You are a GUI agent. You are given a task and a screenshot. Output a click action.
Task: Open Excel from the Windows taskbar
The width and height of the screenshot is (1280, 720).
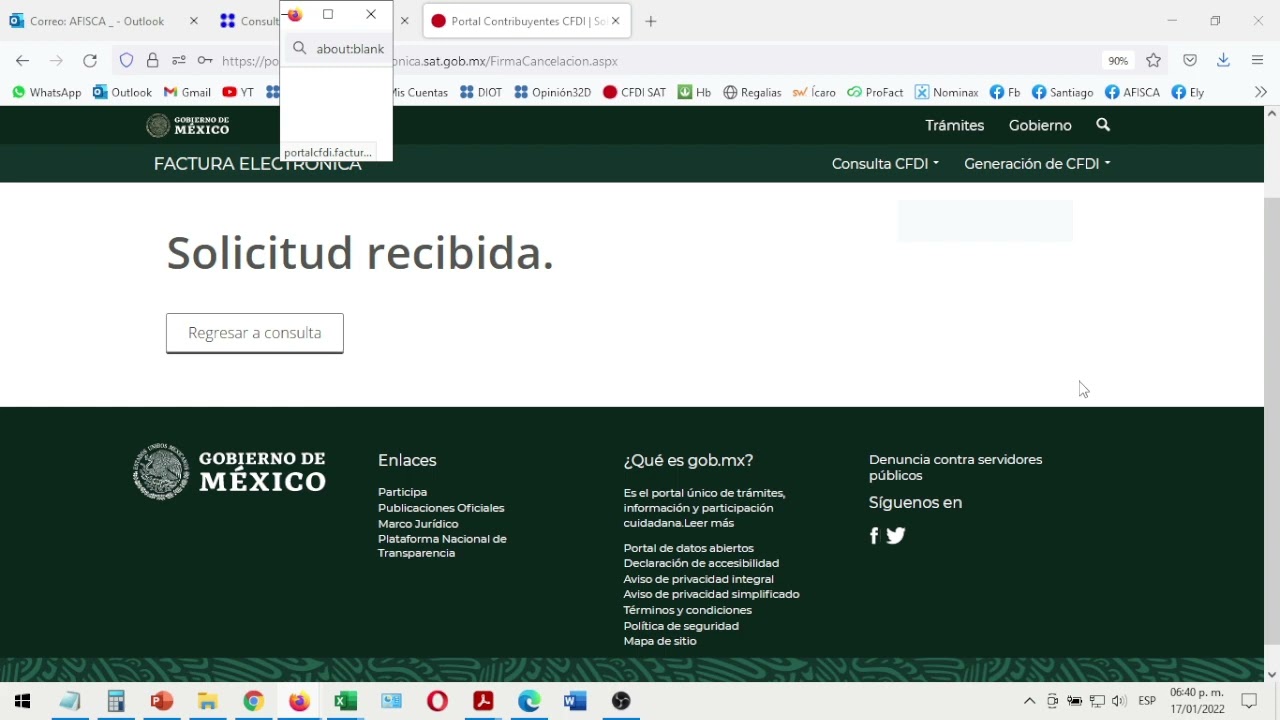pos(345,701)
